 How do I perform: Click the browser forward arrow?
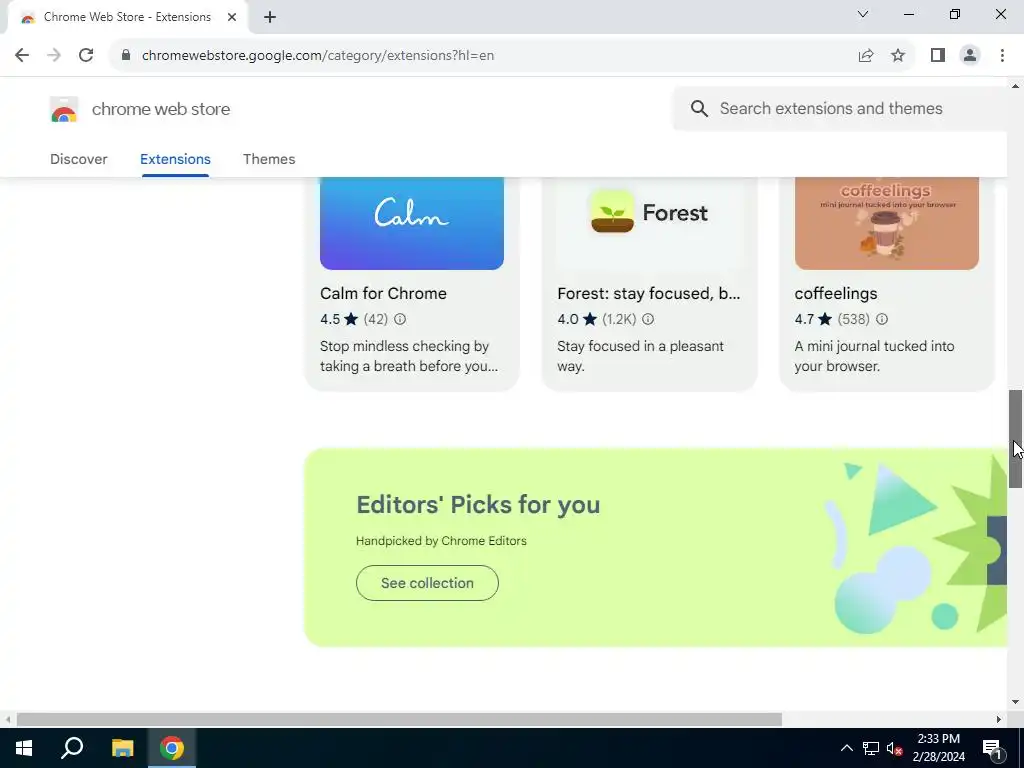tap(54, 56)
